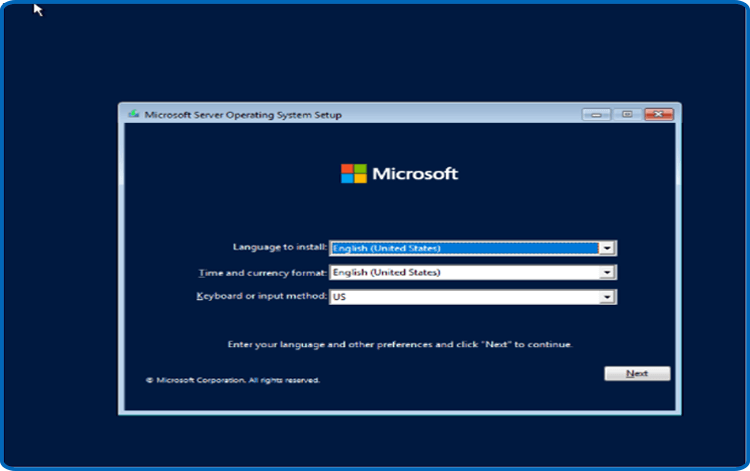
Task: Open the Keyboard or input method dropdown arrow
Action: 607,297
